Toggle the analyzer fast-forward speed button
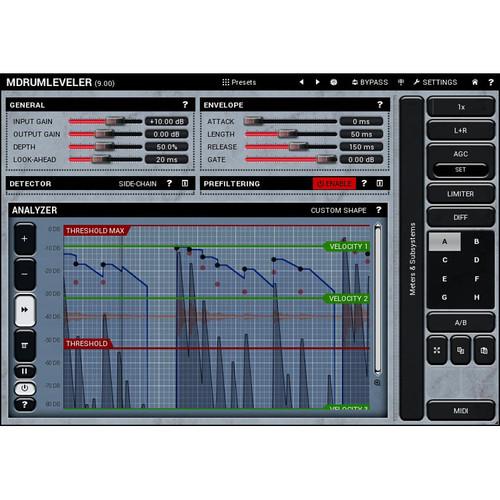This screenshot has height=500, width=500. coord(25,310)
